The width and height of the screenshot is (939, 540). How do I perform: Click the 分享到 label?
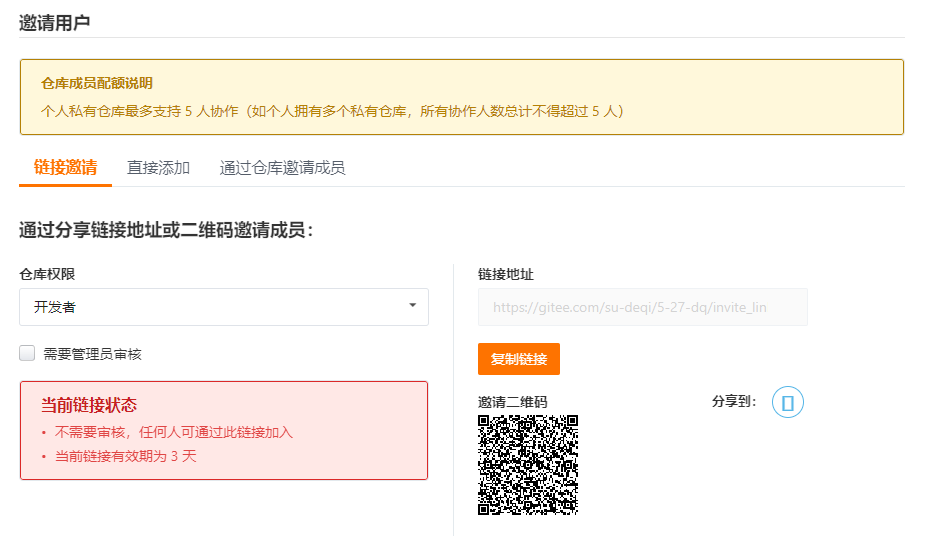coord(734,401)
